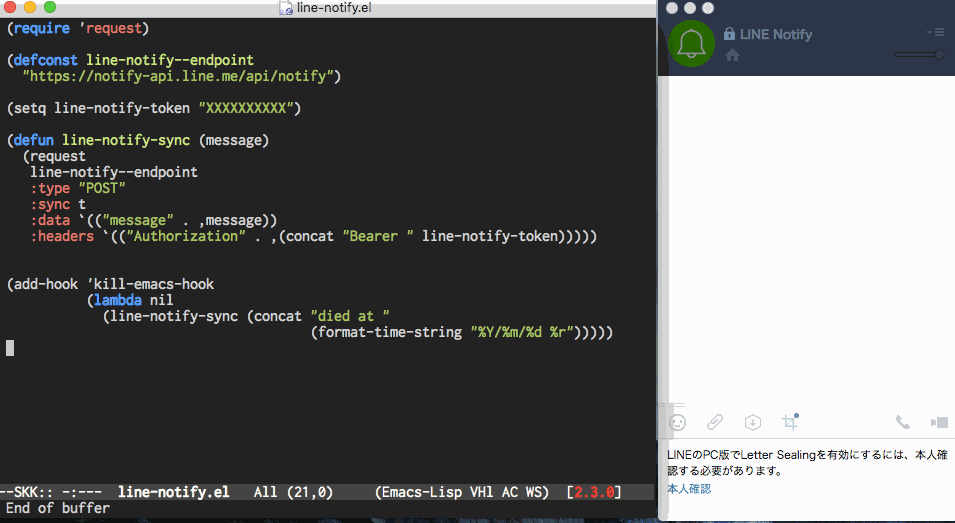Click the Letter Sealing notice text
Image resolution: width=955 pixels, height=523 pixels.
(807, 463)
